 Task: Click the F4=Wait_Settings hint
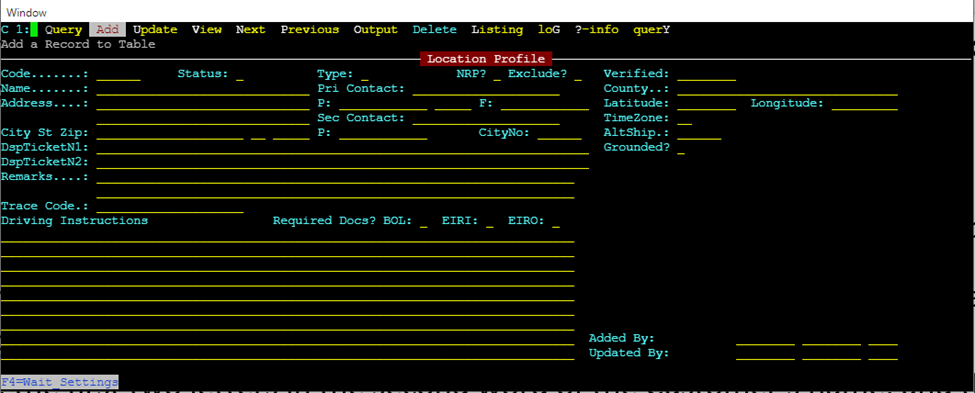(x=60, y=382)
